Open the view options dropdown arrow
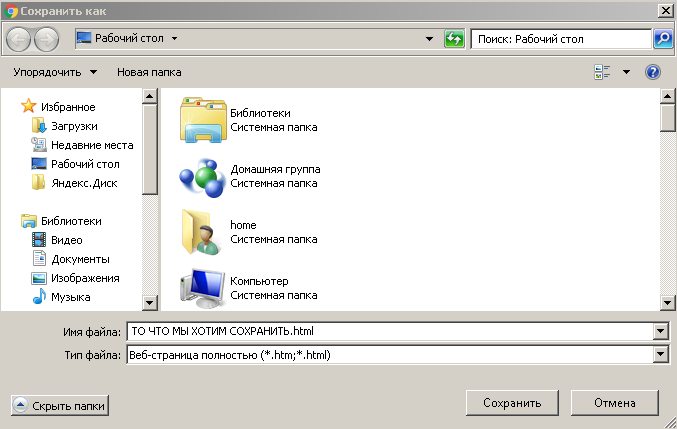677x429 pixels. pos(626,72)
